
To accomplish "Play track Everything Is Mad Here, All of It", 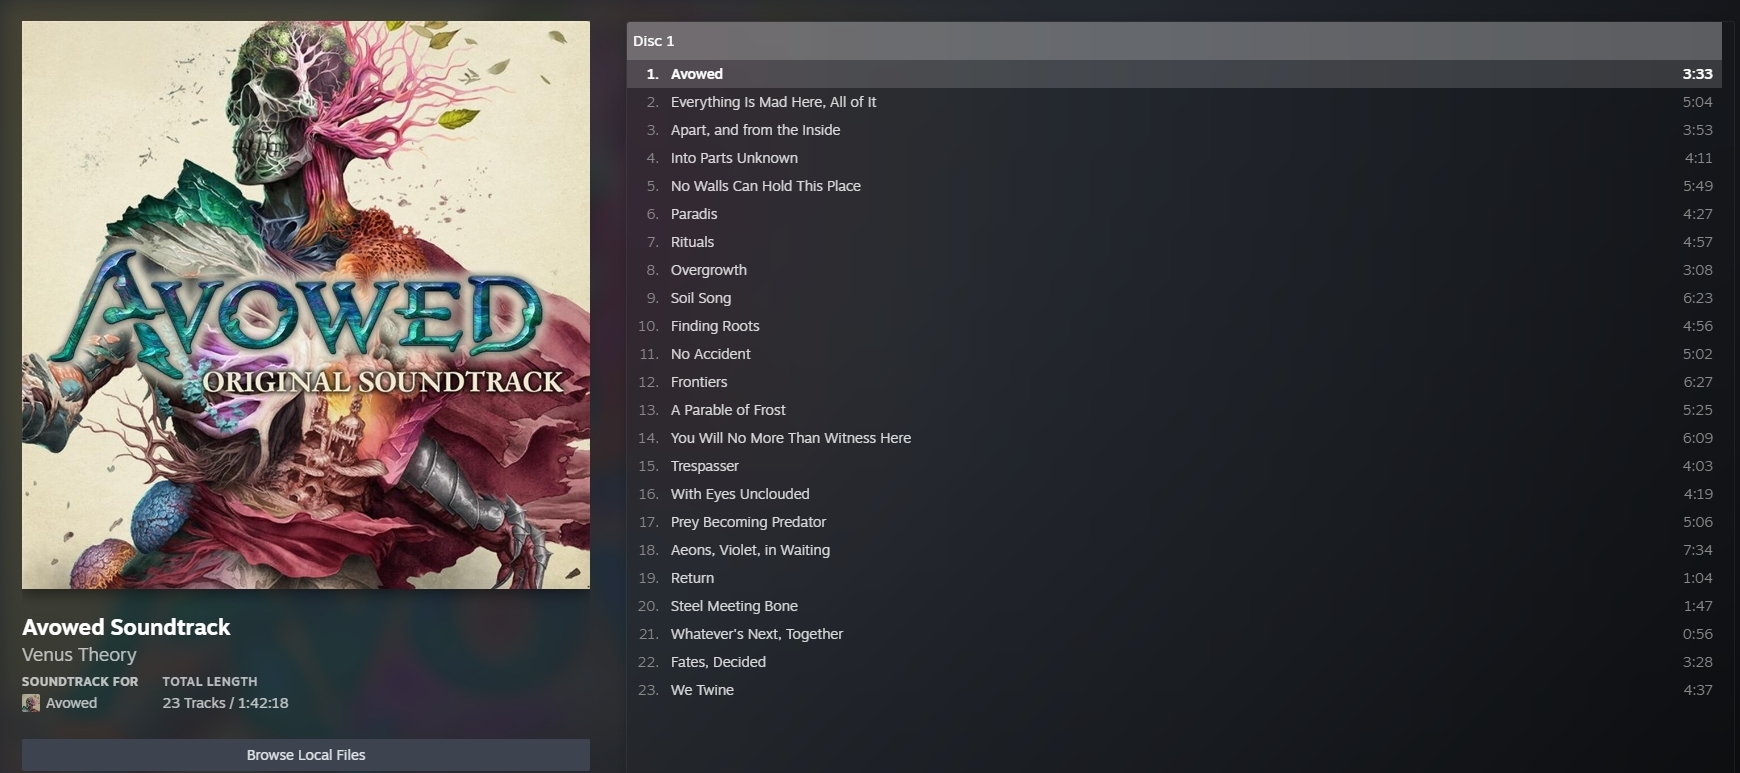I will [1174, 102].
